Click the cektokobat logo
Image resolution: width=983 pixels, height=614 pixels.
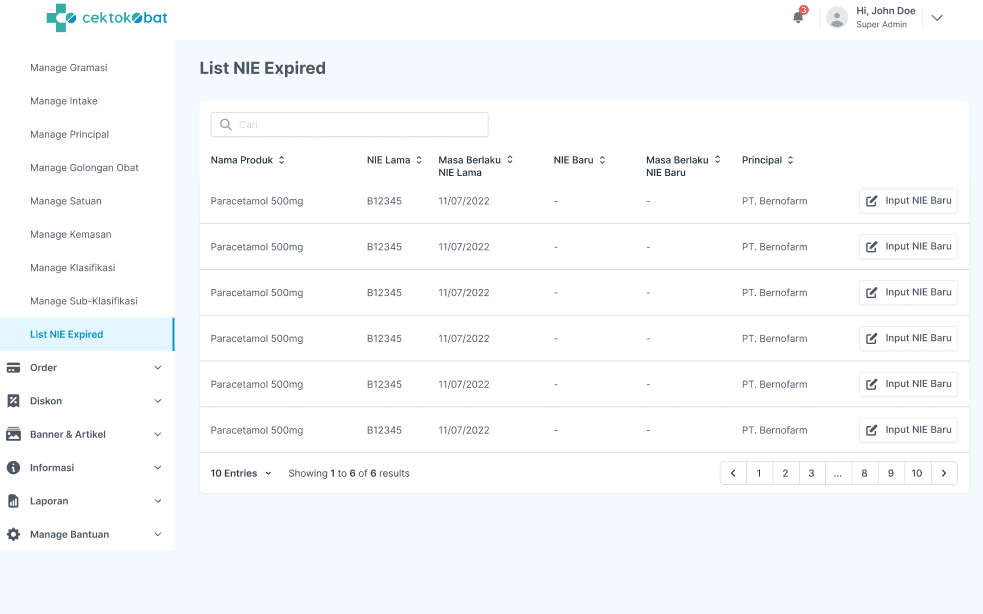click(107, 17)
